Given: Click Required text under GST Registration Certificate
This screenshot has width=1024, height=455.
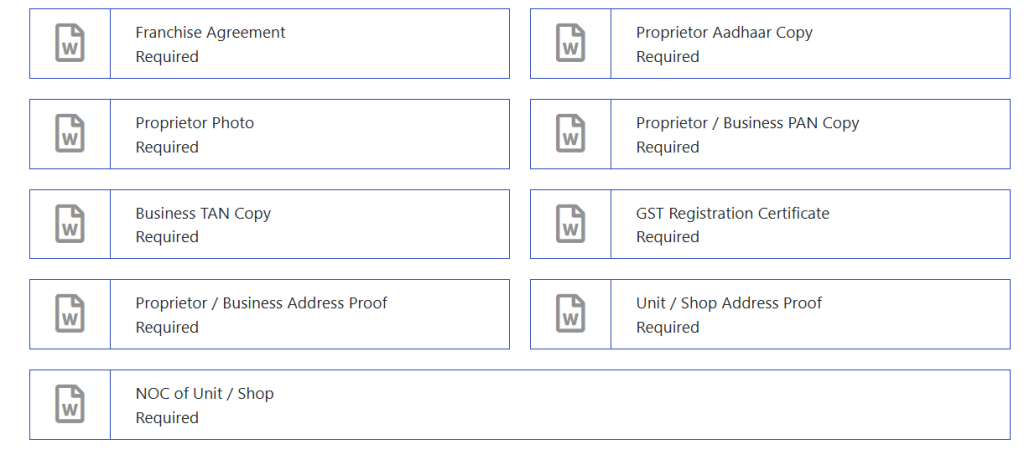Looking at the screenshot, I should pos(667,237).
